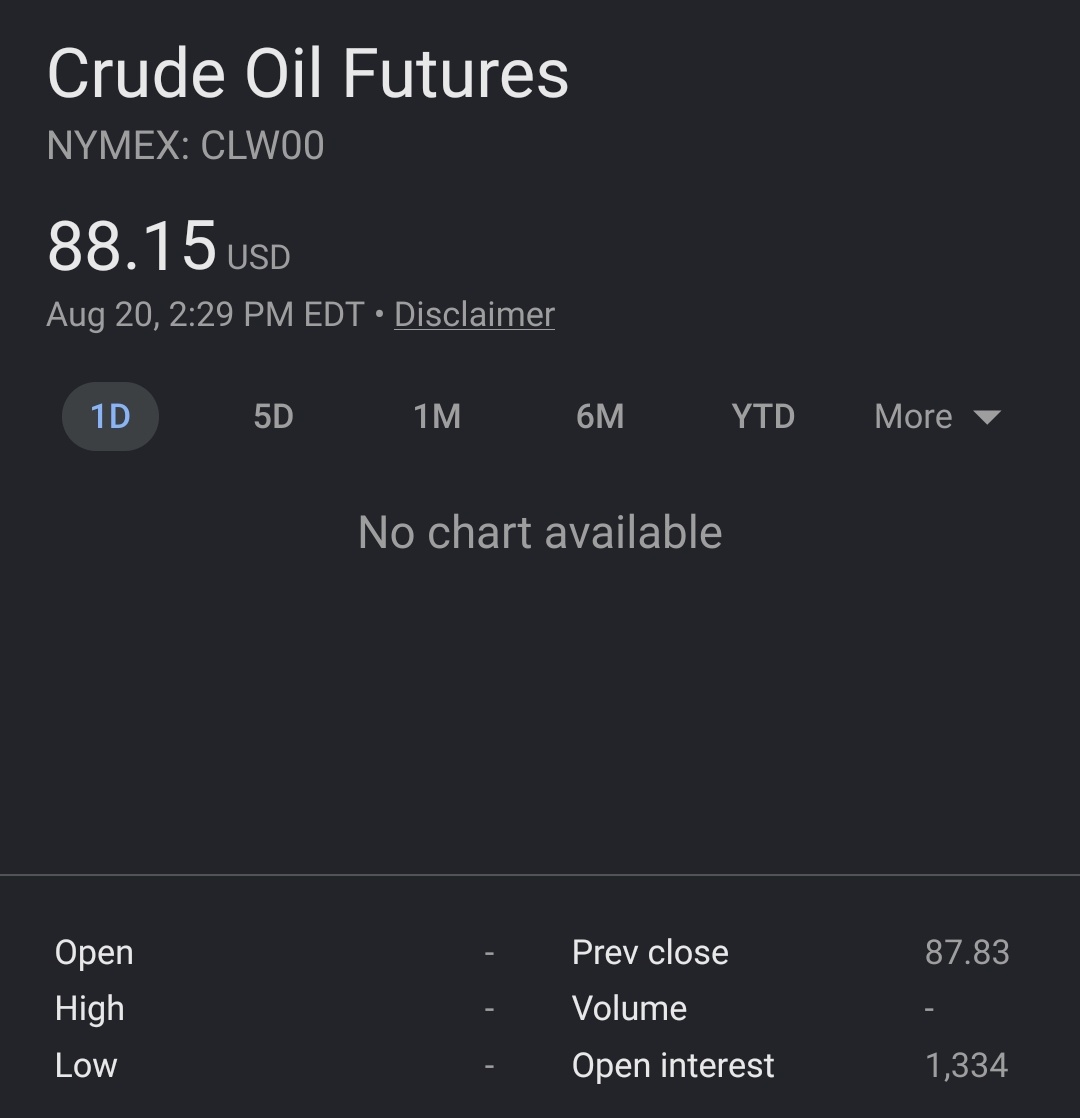Image resolution: width=1080 pixels, height=1118 pixels.
Task: Switch to the 1M chart range
Action: tap(437, 416)
